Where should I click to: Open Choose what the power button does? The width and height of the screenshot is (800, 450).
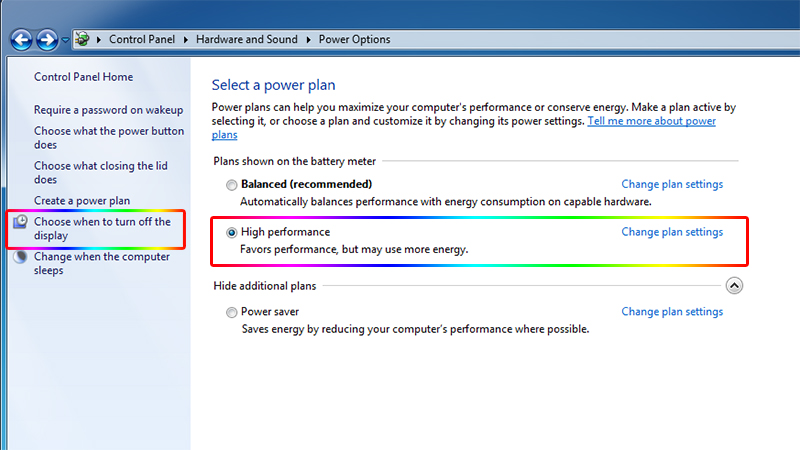coord(109,138)
